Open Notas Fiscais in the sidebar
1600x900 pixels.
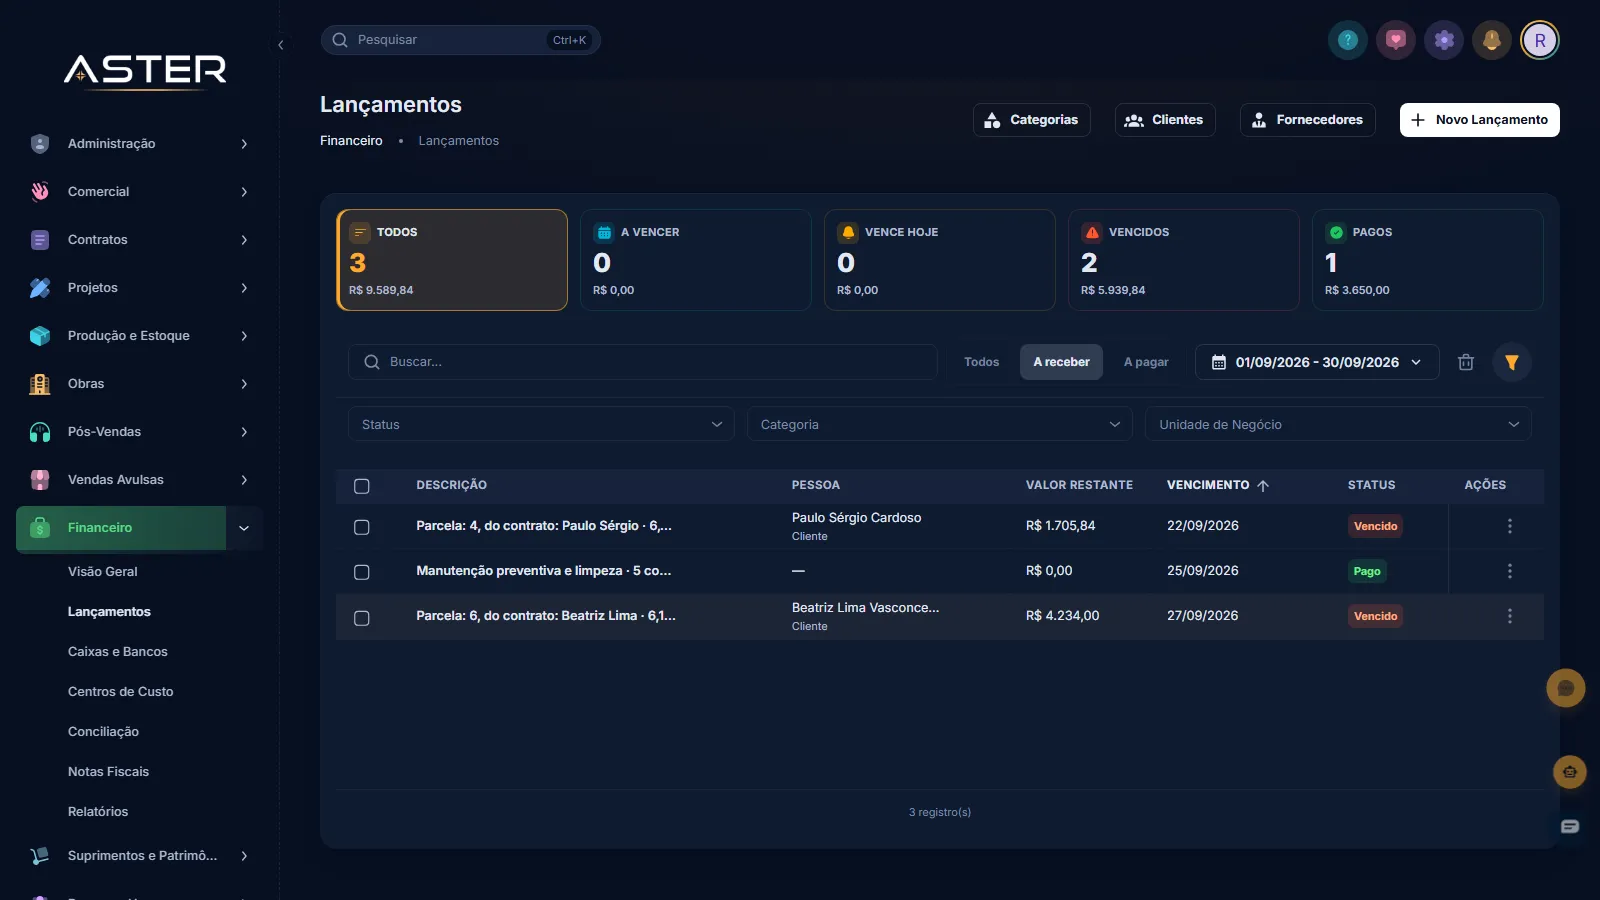108,772
